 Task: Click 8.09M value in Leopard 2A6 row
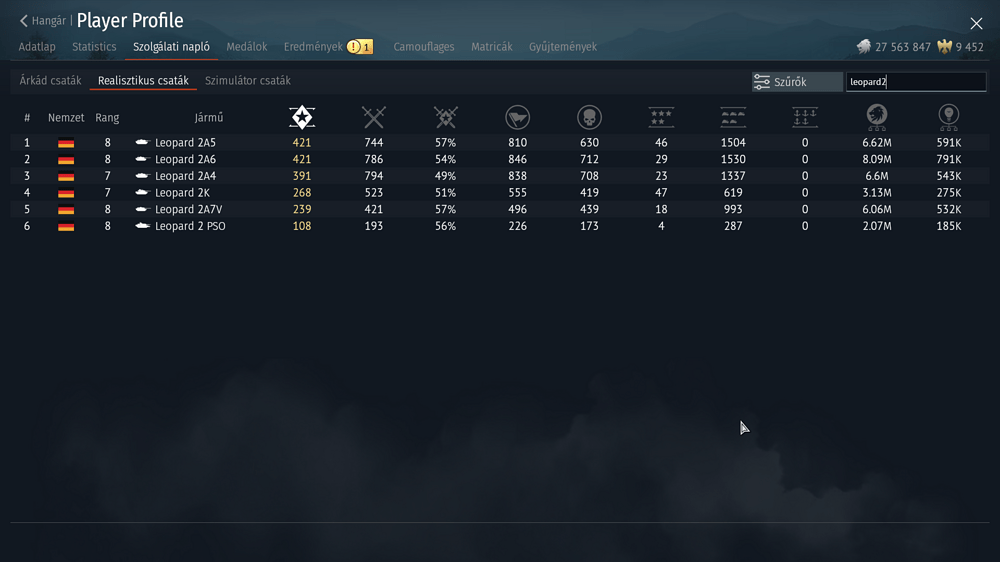pos(877,159)
